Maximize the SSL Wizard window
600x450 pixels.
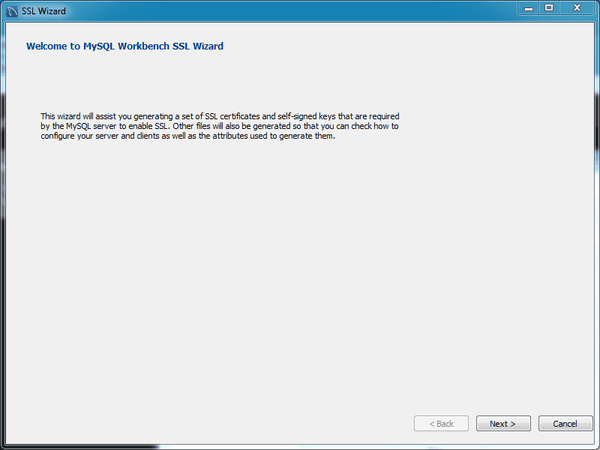550,8
